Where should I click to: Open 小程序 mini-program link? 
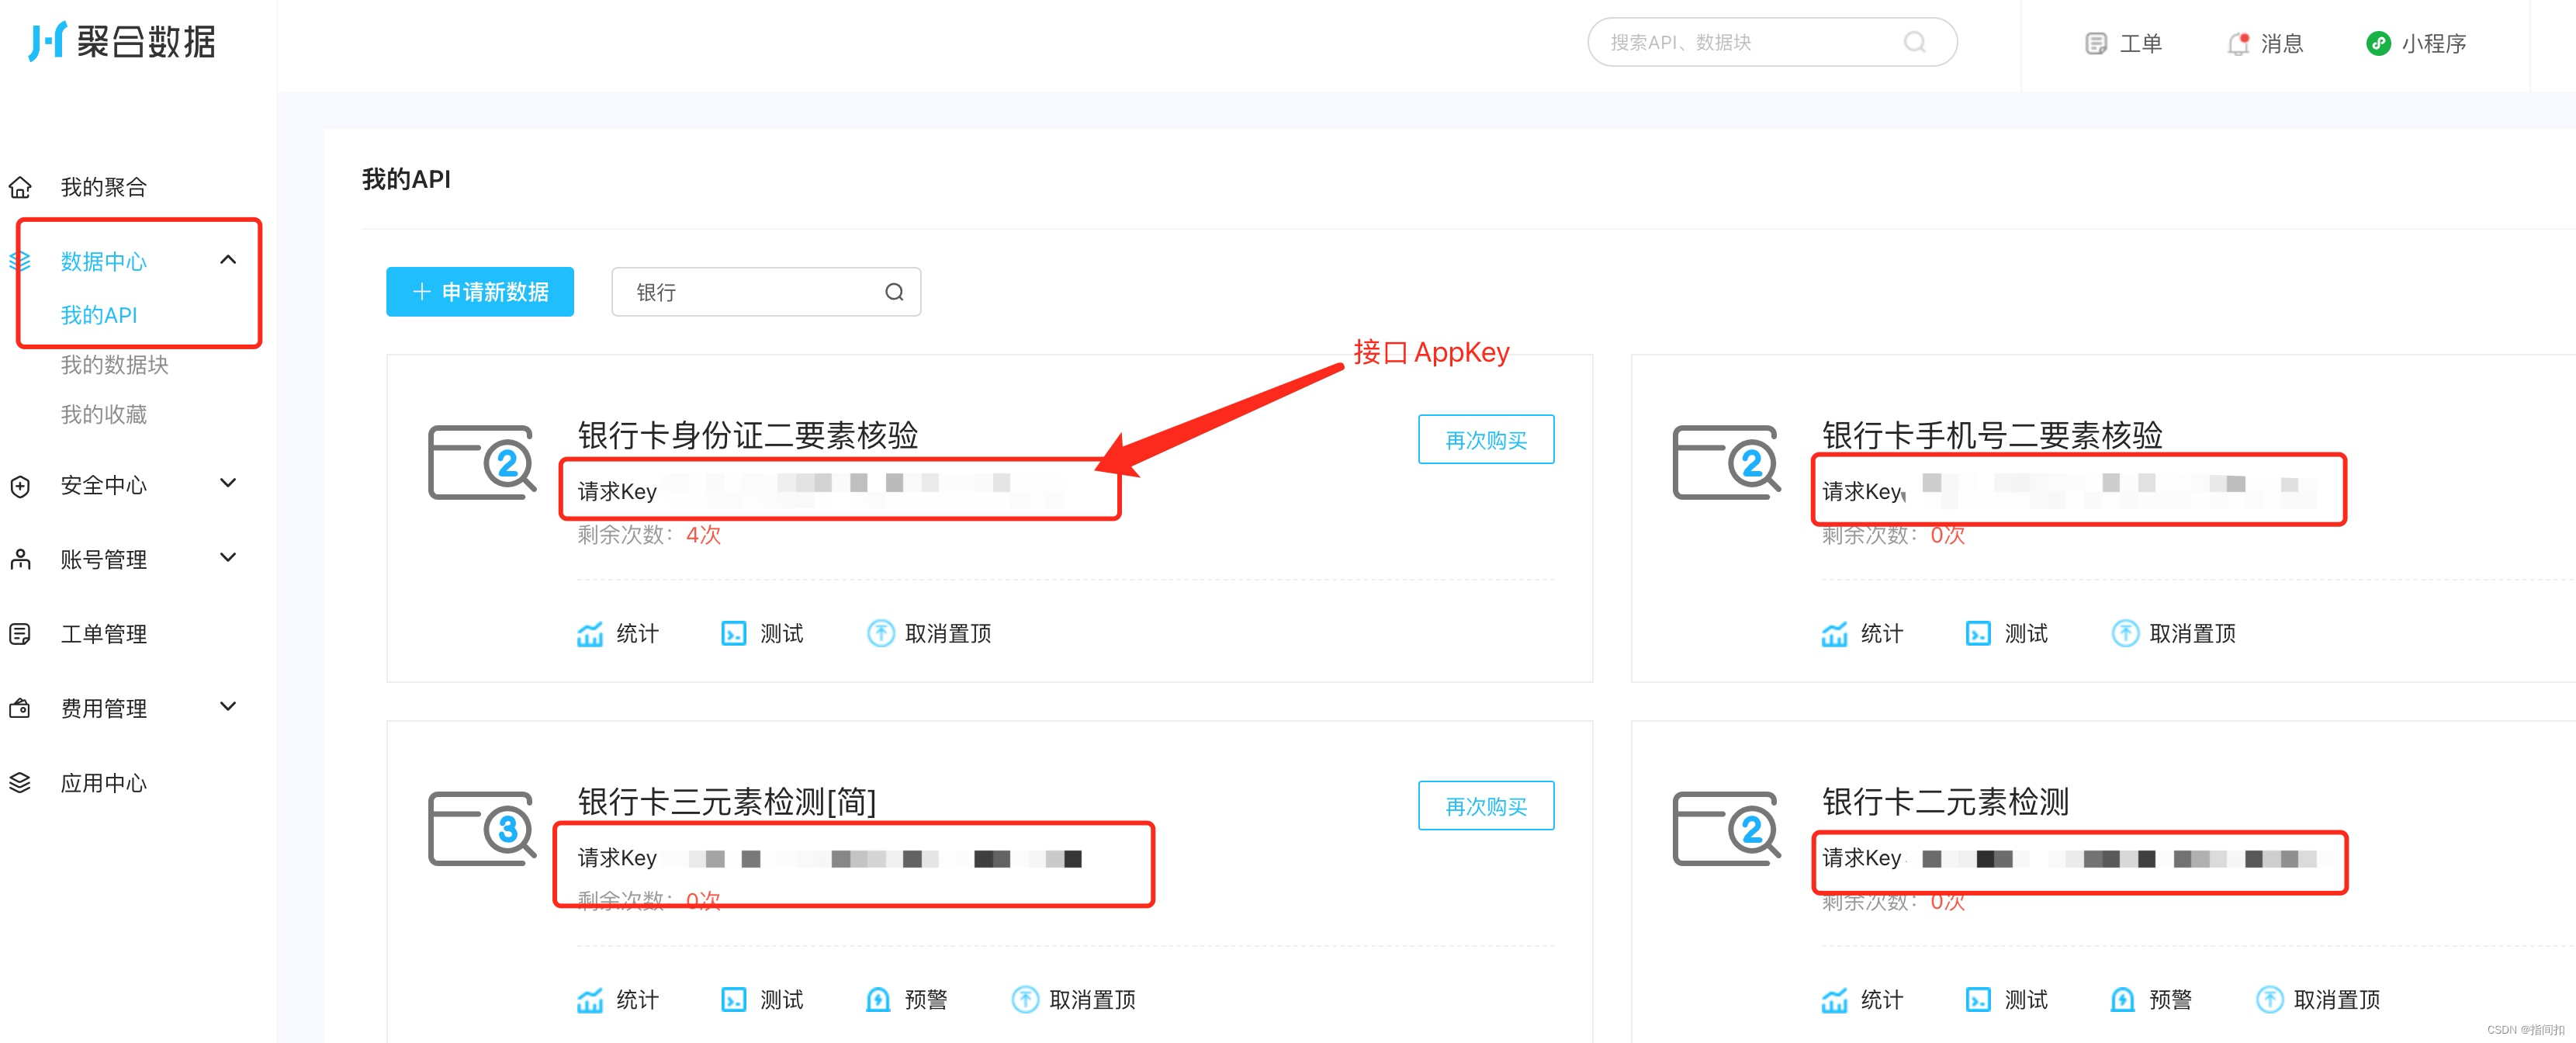click(2416, 43)
